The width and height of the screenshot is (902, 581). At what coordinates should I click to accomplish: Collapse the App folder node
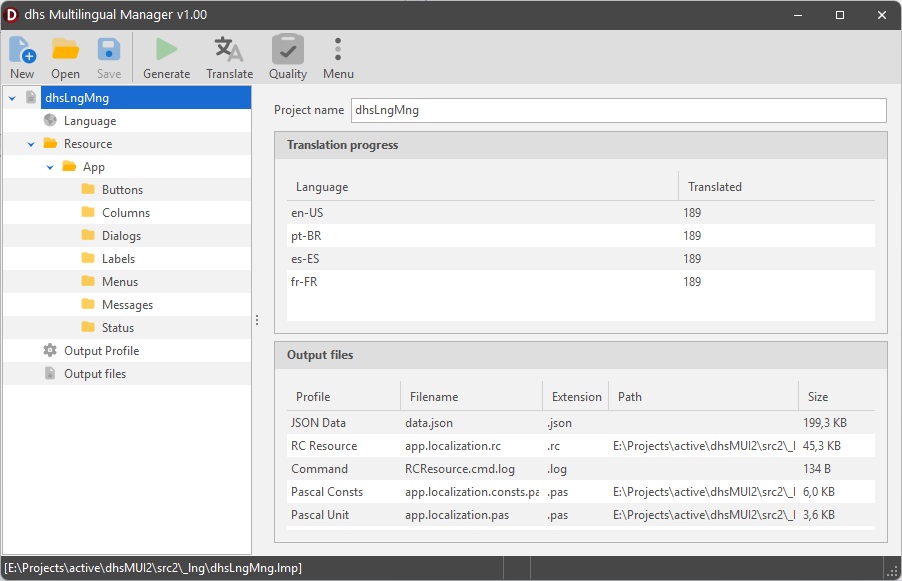point(48,166)
